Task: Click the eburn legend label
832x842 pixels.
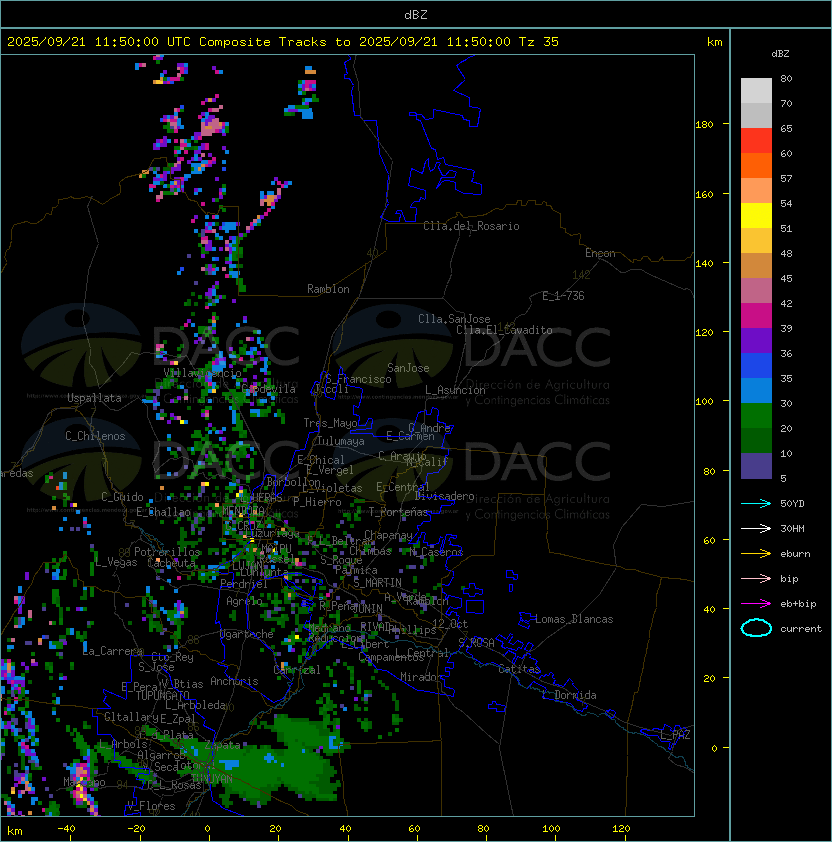Action: pos(795,554)
